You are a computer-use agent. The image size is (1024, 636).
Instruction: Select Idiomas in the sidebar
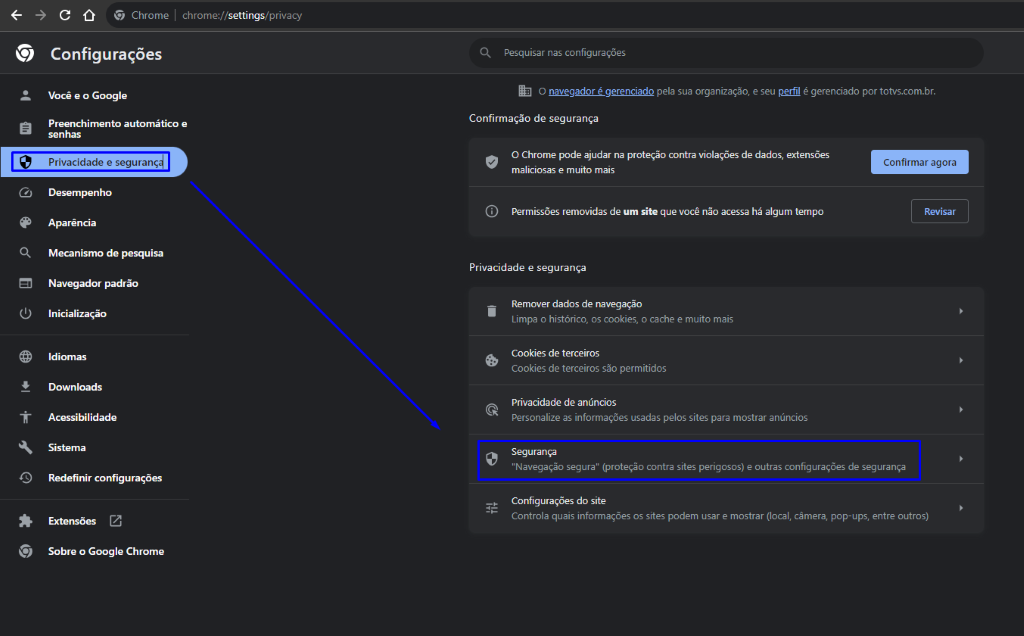coord(67,357)
